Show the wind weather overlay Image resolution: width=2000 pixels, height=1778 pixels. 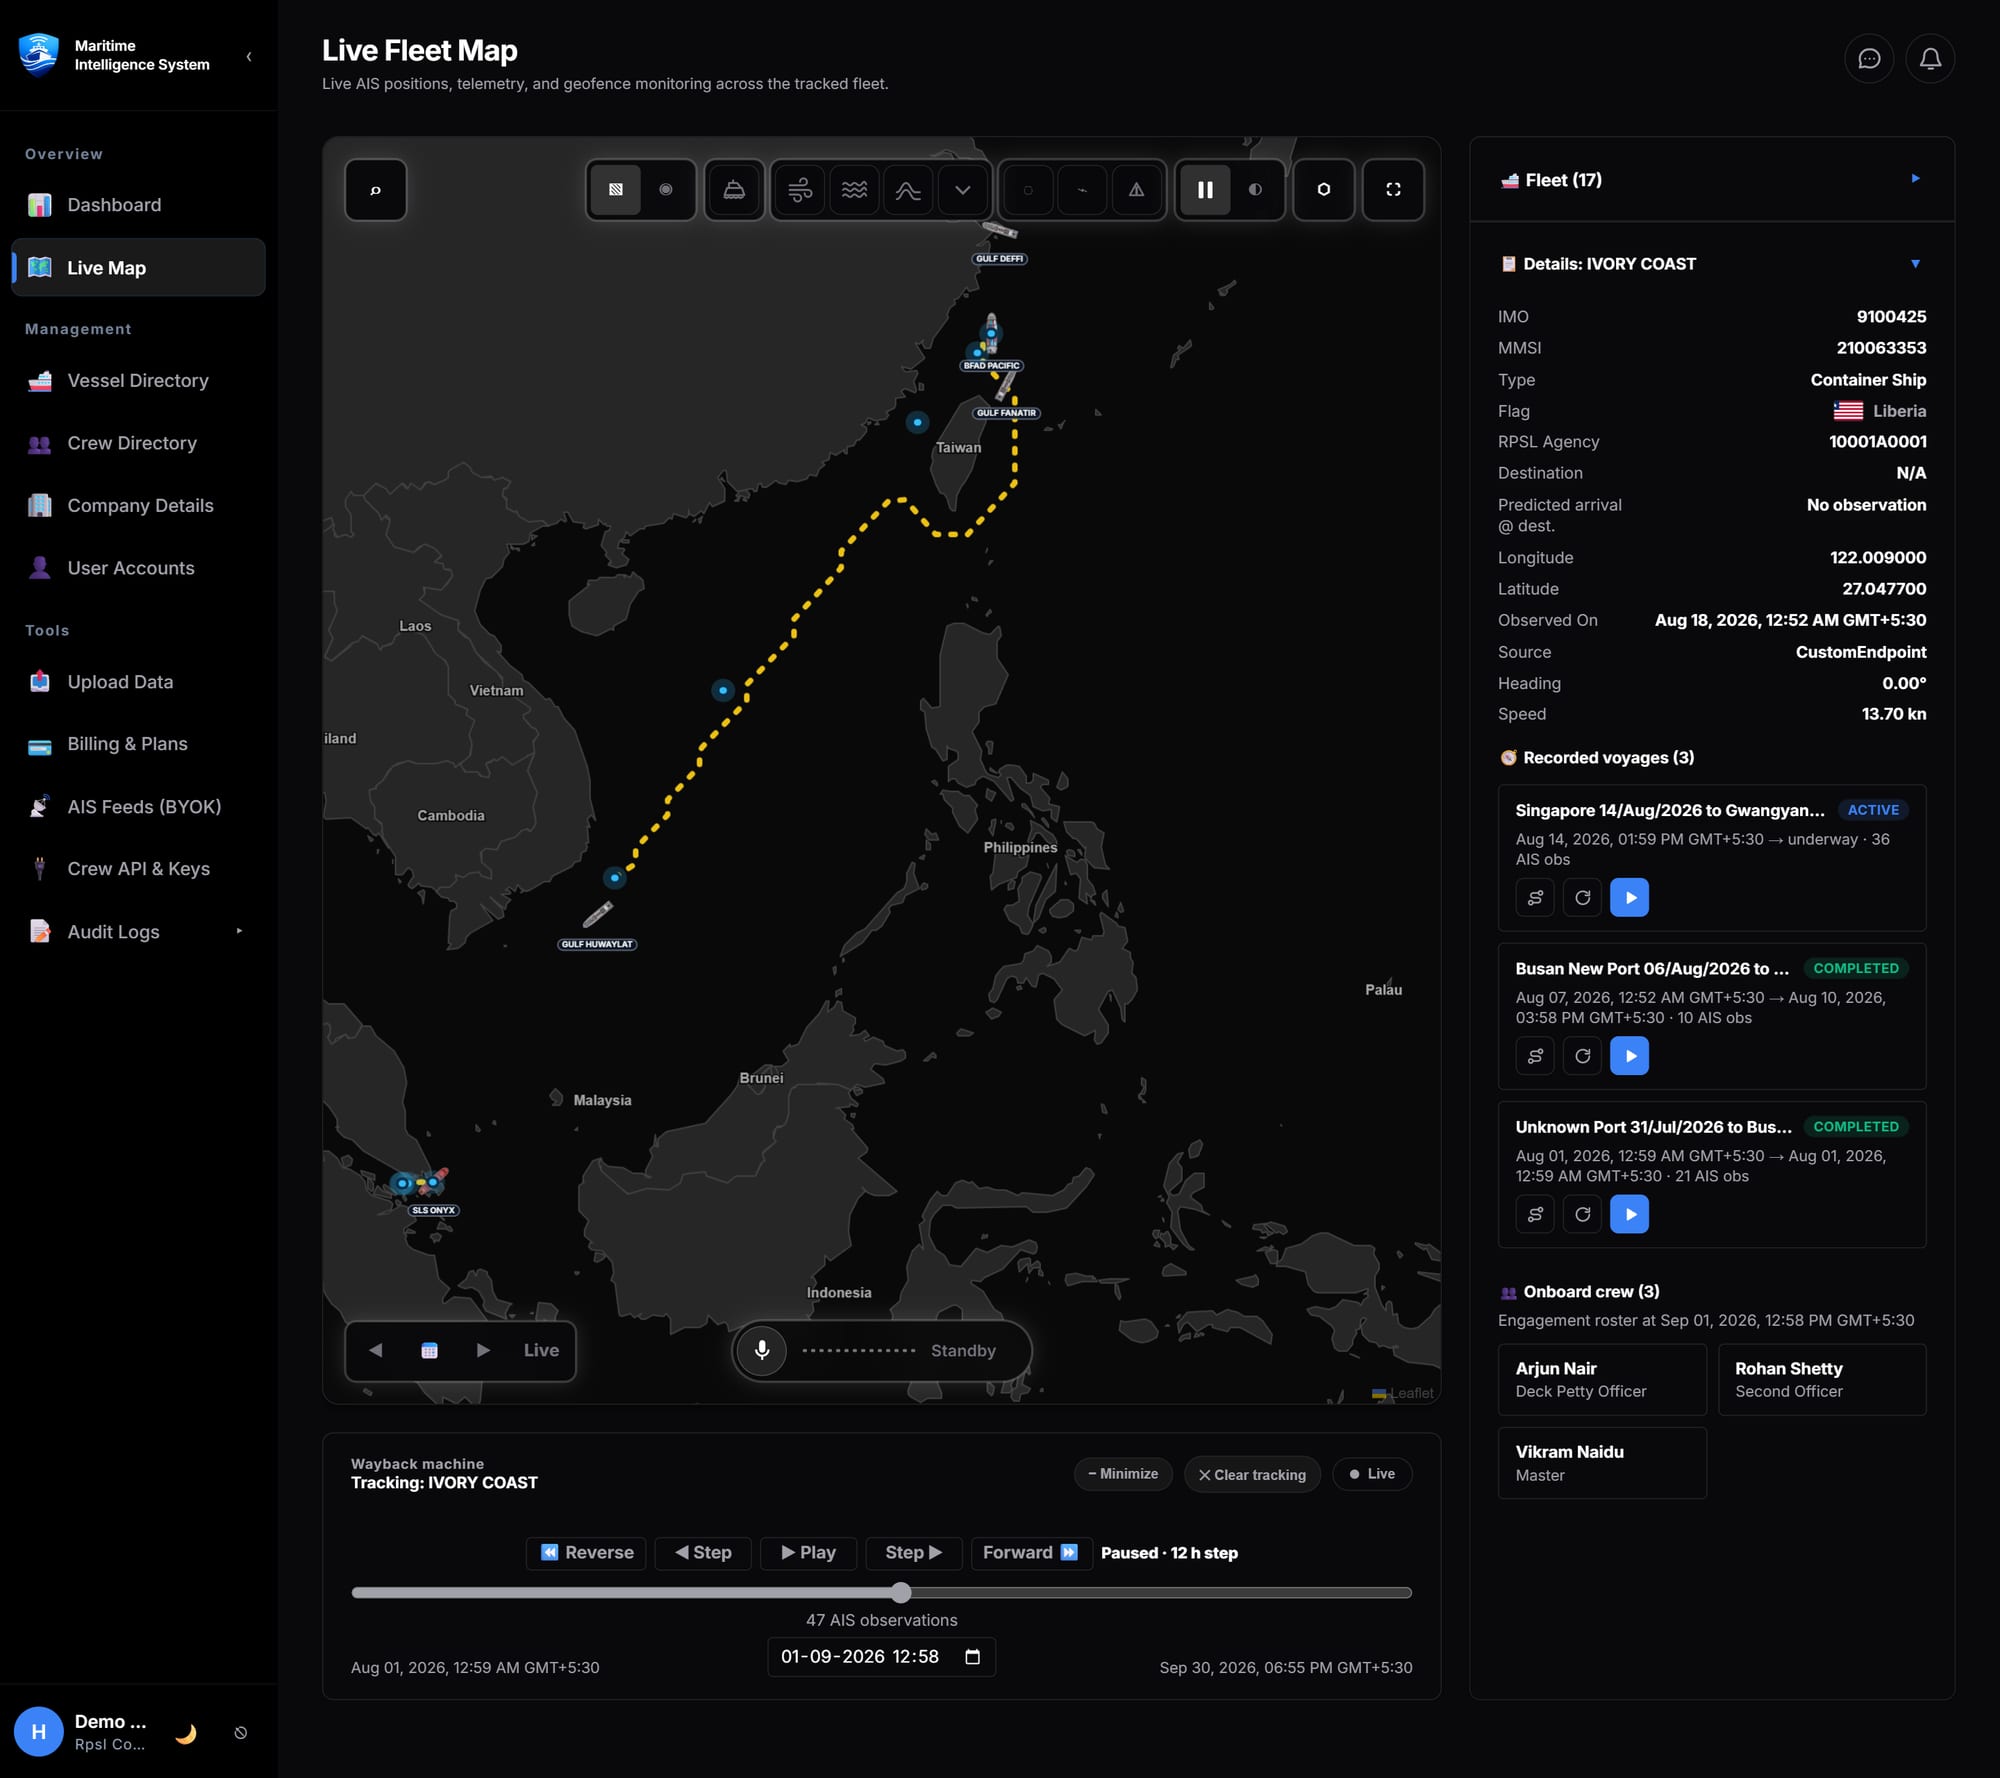pyautogui.click(x=800, y=190)
